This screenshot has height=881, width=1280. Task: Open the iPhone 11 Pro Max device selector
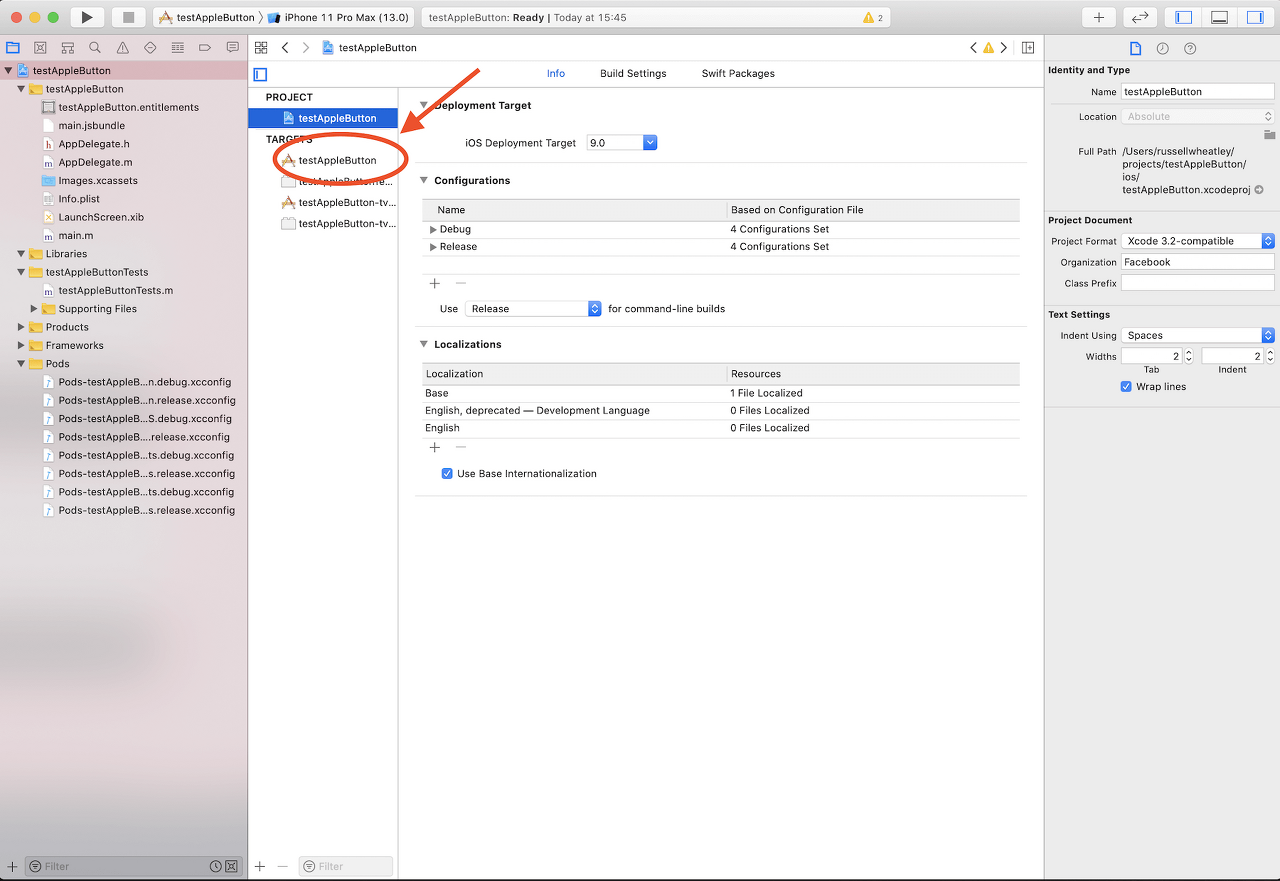coord(338,18)
